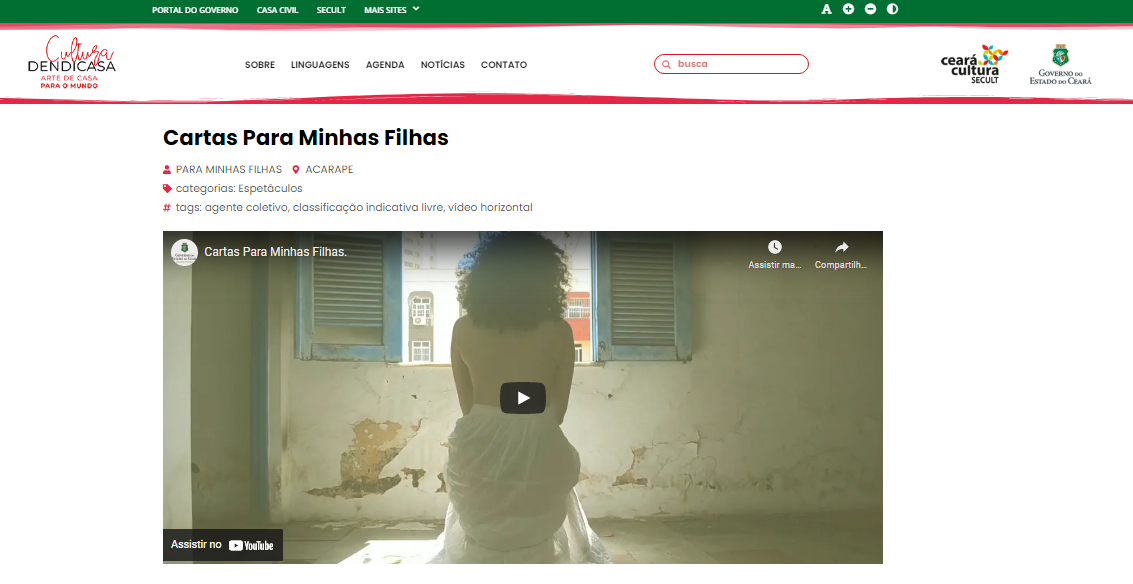Open the Portal do Governo link

[x=195, y=10]
